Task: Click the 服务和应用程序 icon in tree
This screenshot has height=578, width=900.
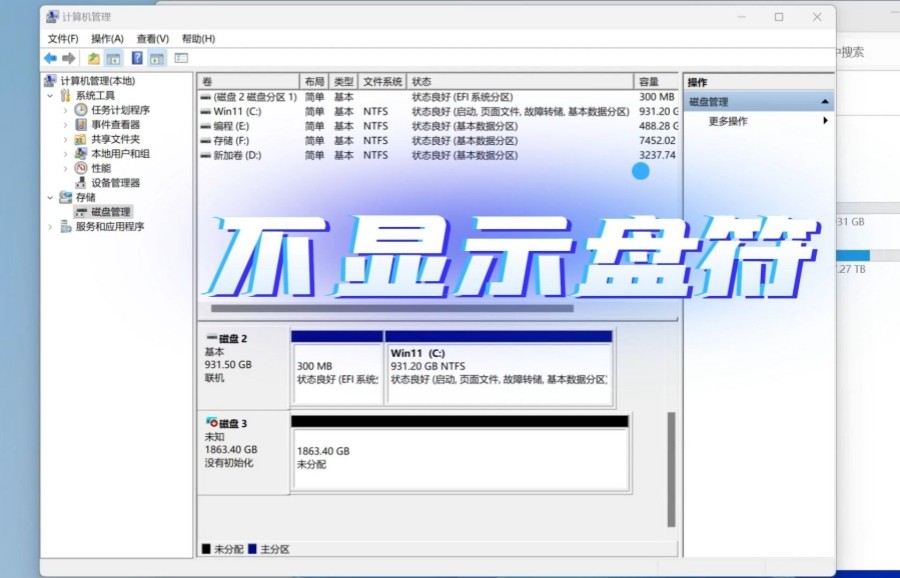Action: [x=66, y=226]
